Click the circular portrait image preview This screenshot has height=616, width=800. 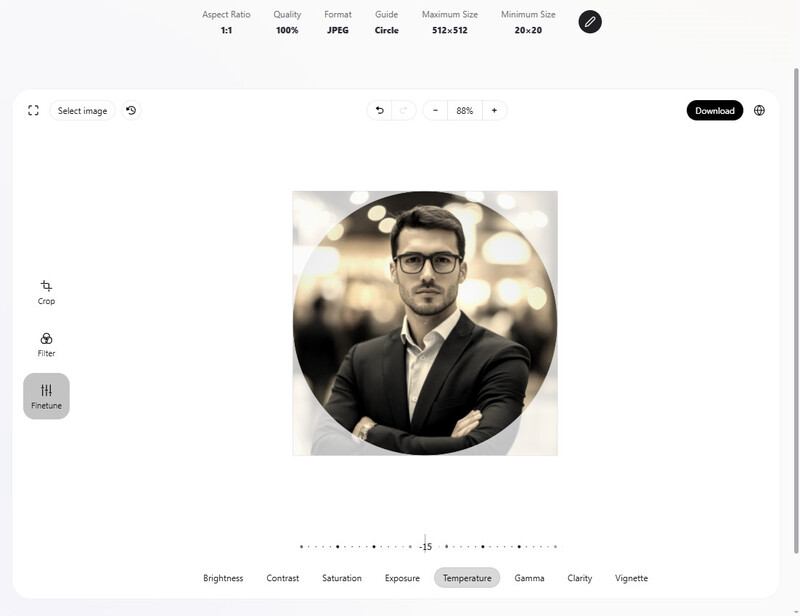[425, 323]
